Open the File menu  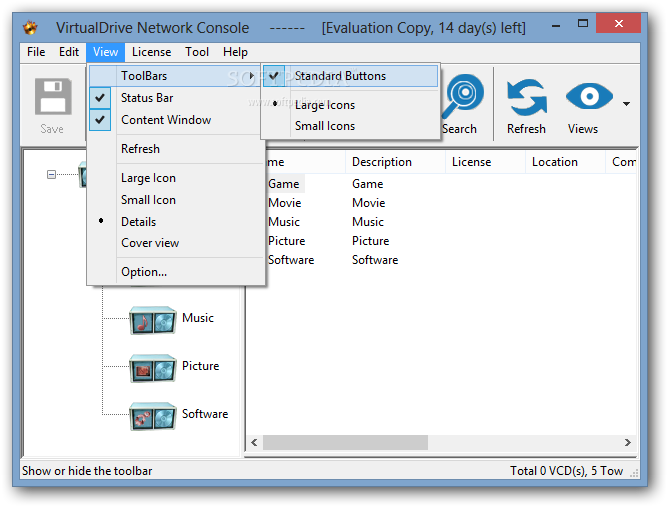click(36, 52)
